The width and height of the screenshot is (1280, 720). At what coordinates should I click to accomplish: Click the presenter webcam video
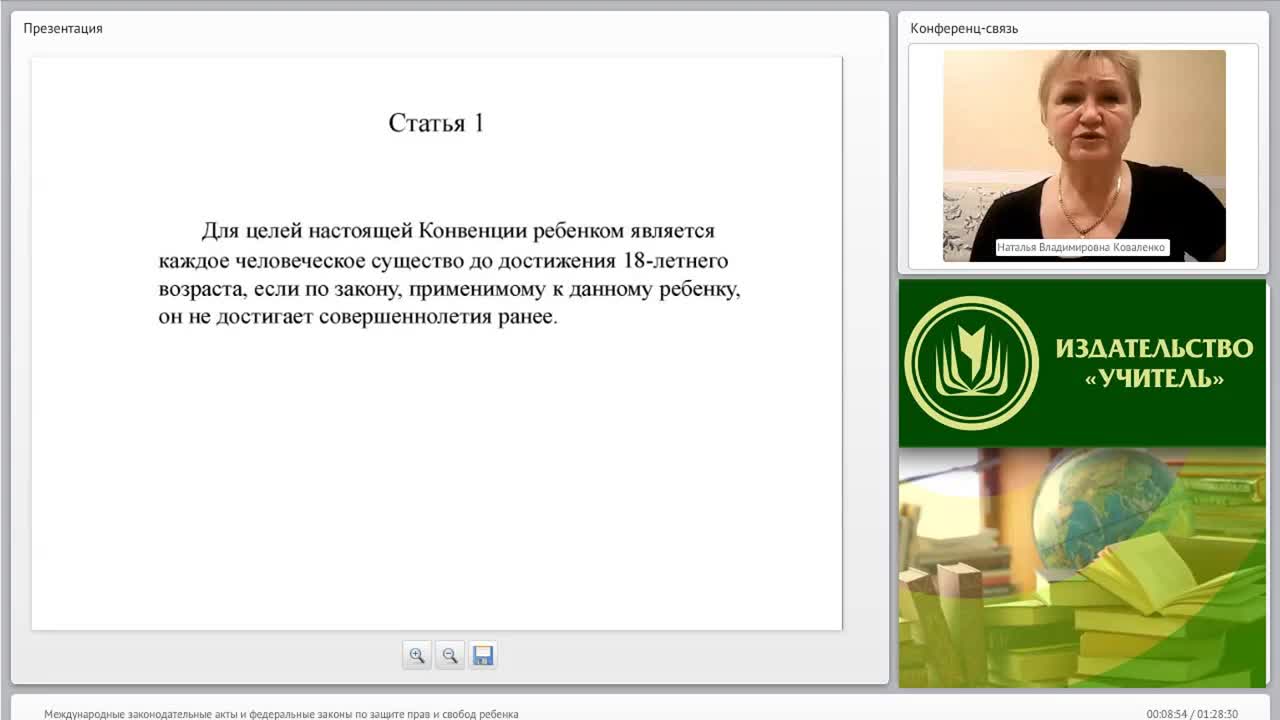pos(1084,156)
